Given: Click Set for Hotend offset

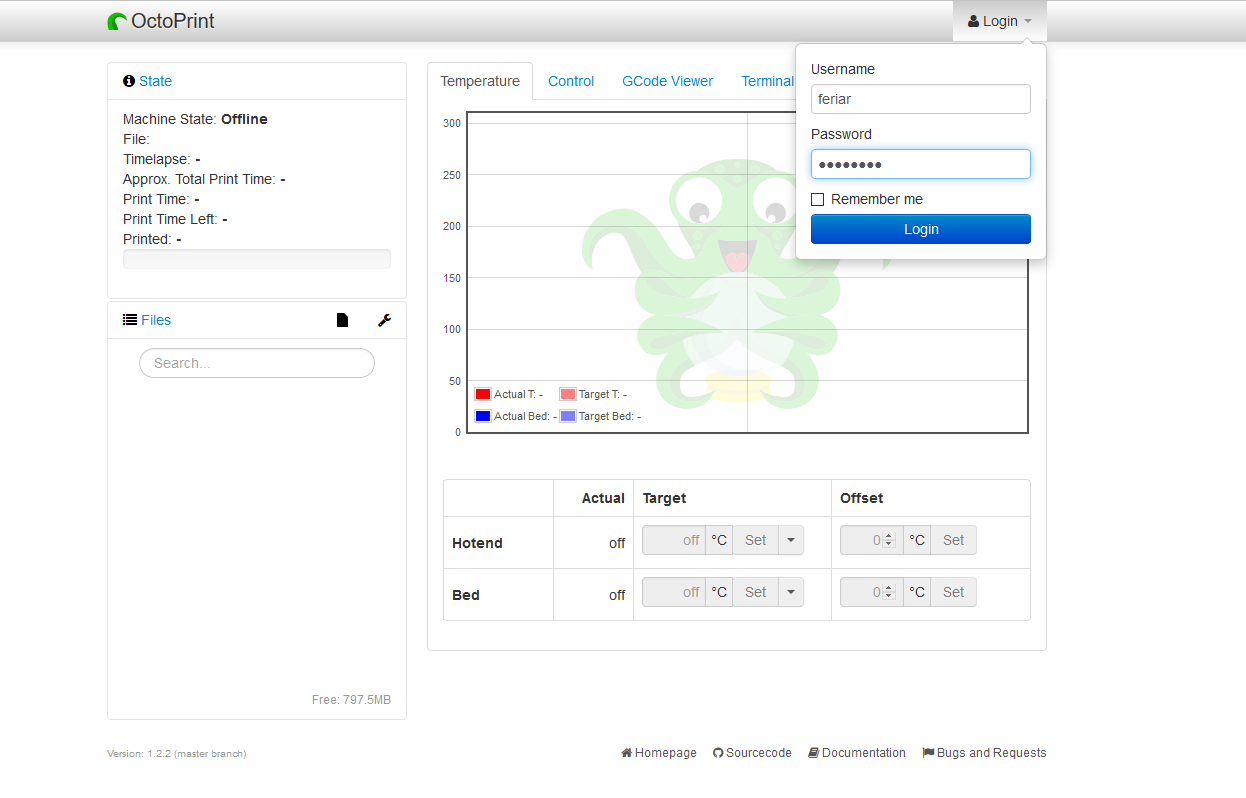Looking at the screenshot, I should 953,540.
